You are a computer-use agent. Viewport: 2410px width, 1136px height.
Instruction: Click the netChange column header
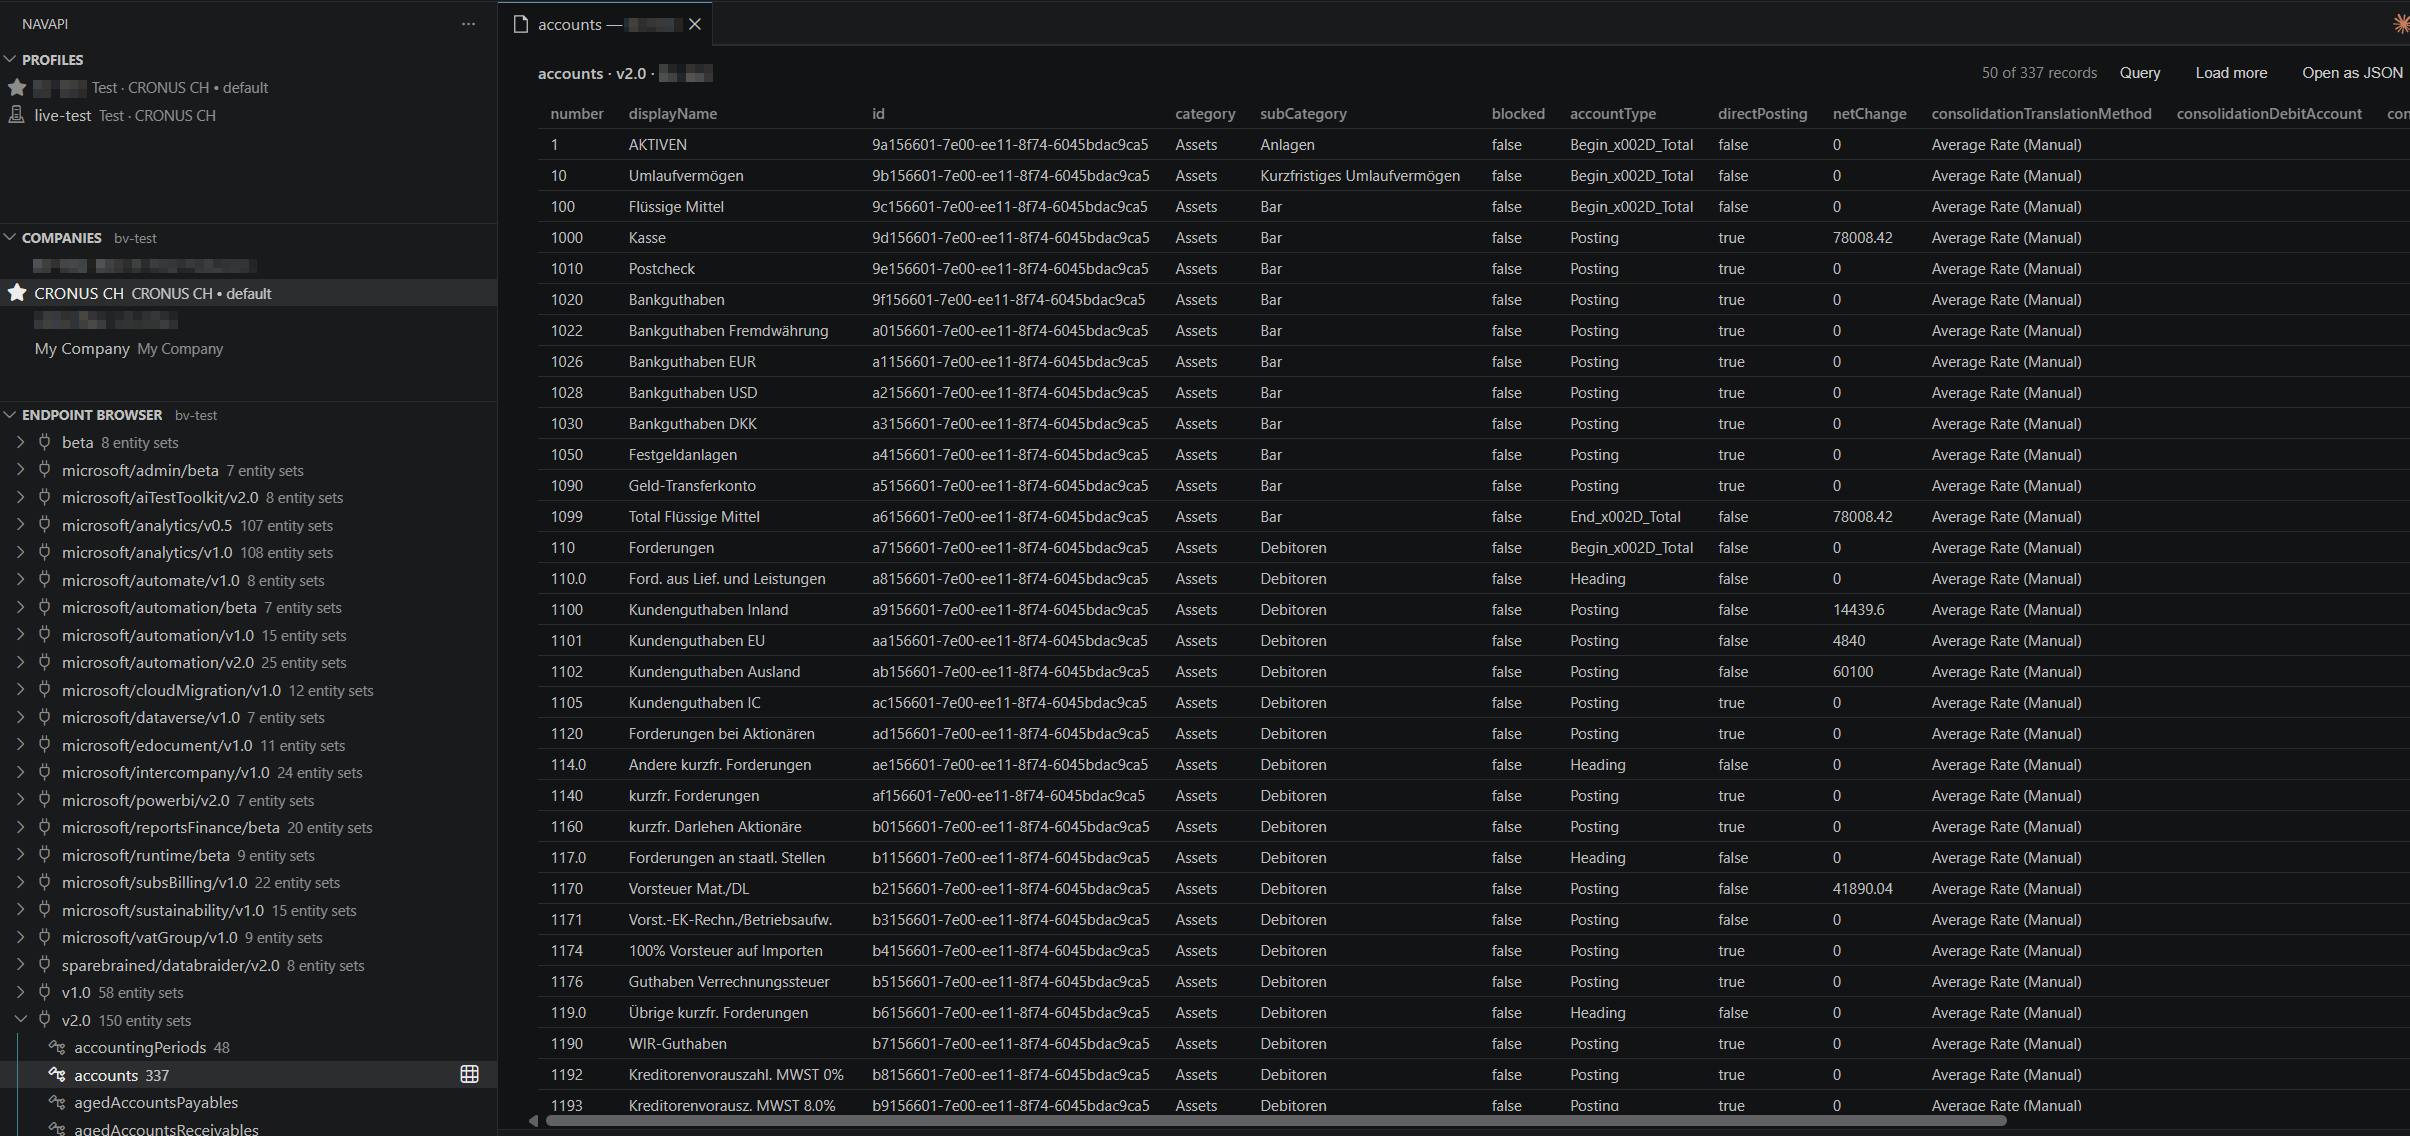(1869, 113)
